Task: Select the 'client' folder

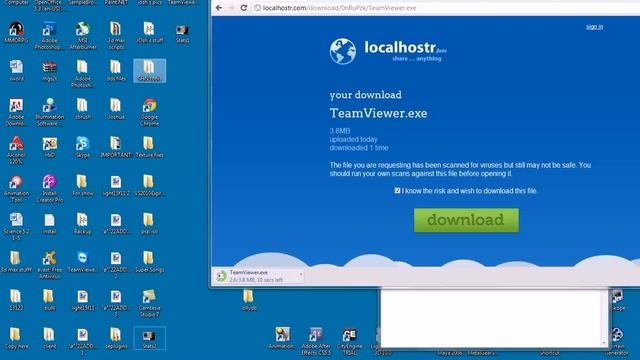Action: click(x=49, y=338)
